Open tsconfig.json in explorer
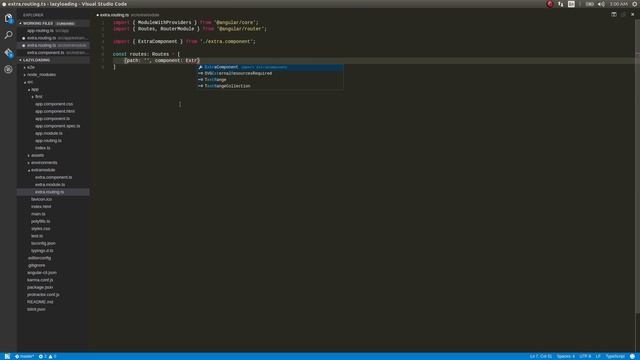 click(x=43, y=244)
